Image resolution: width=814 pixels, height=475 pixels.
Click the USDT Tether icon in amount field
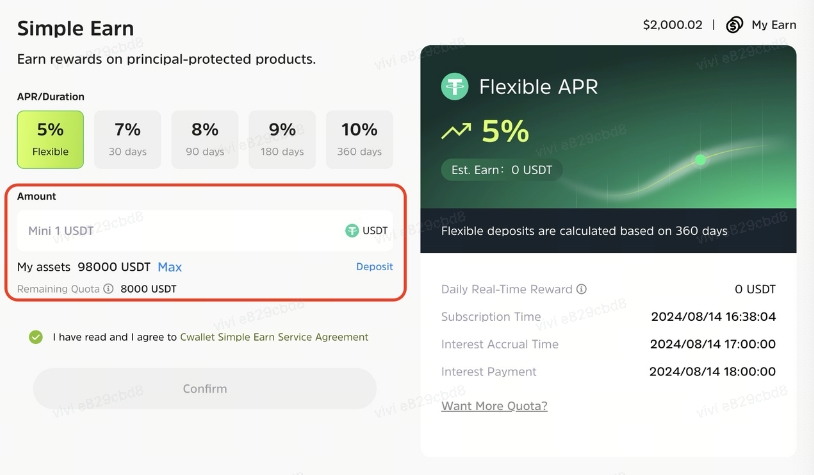[x=352, y=231]
